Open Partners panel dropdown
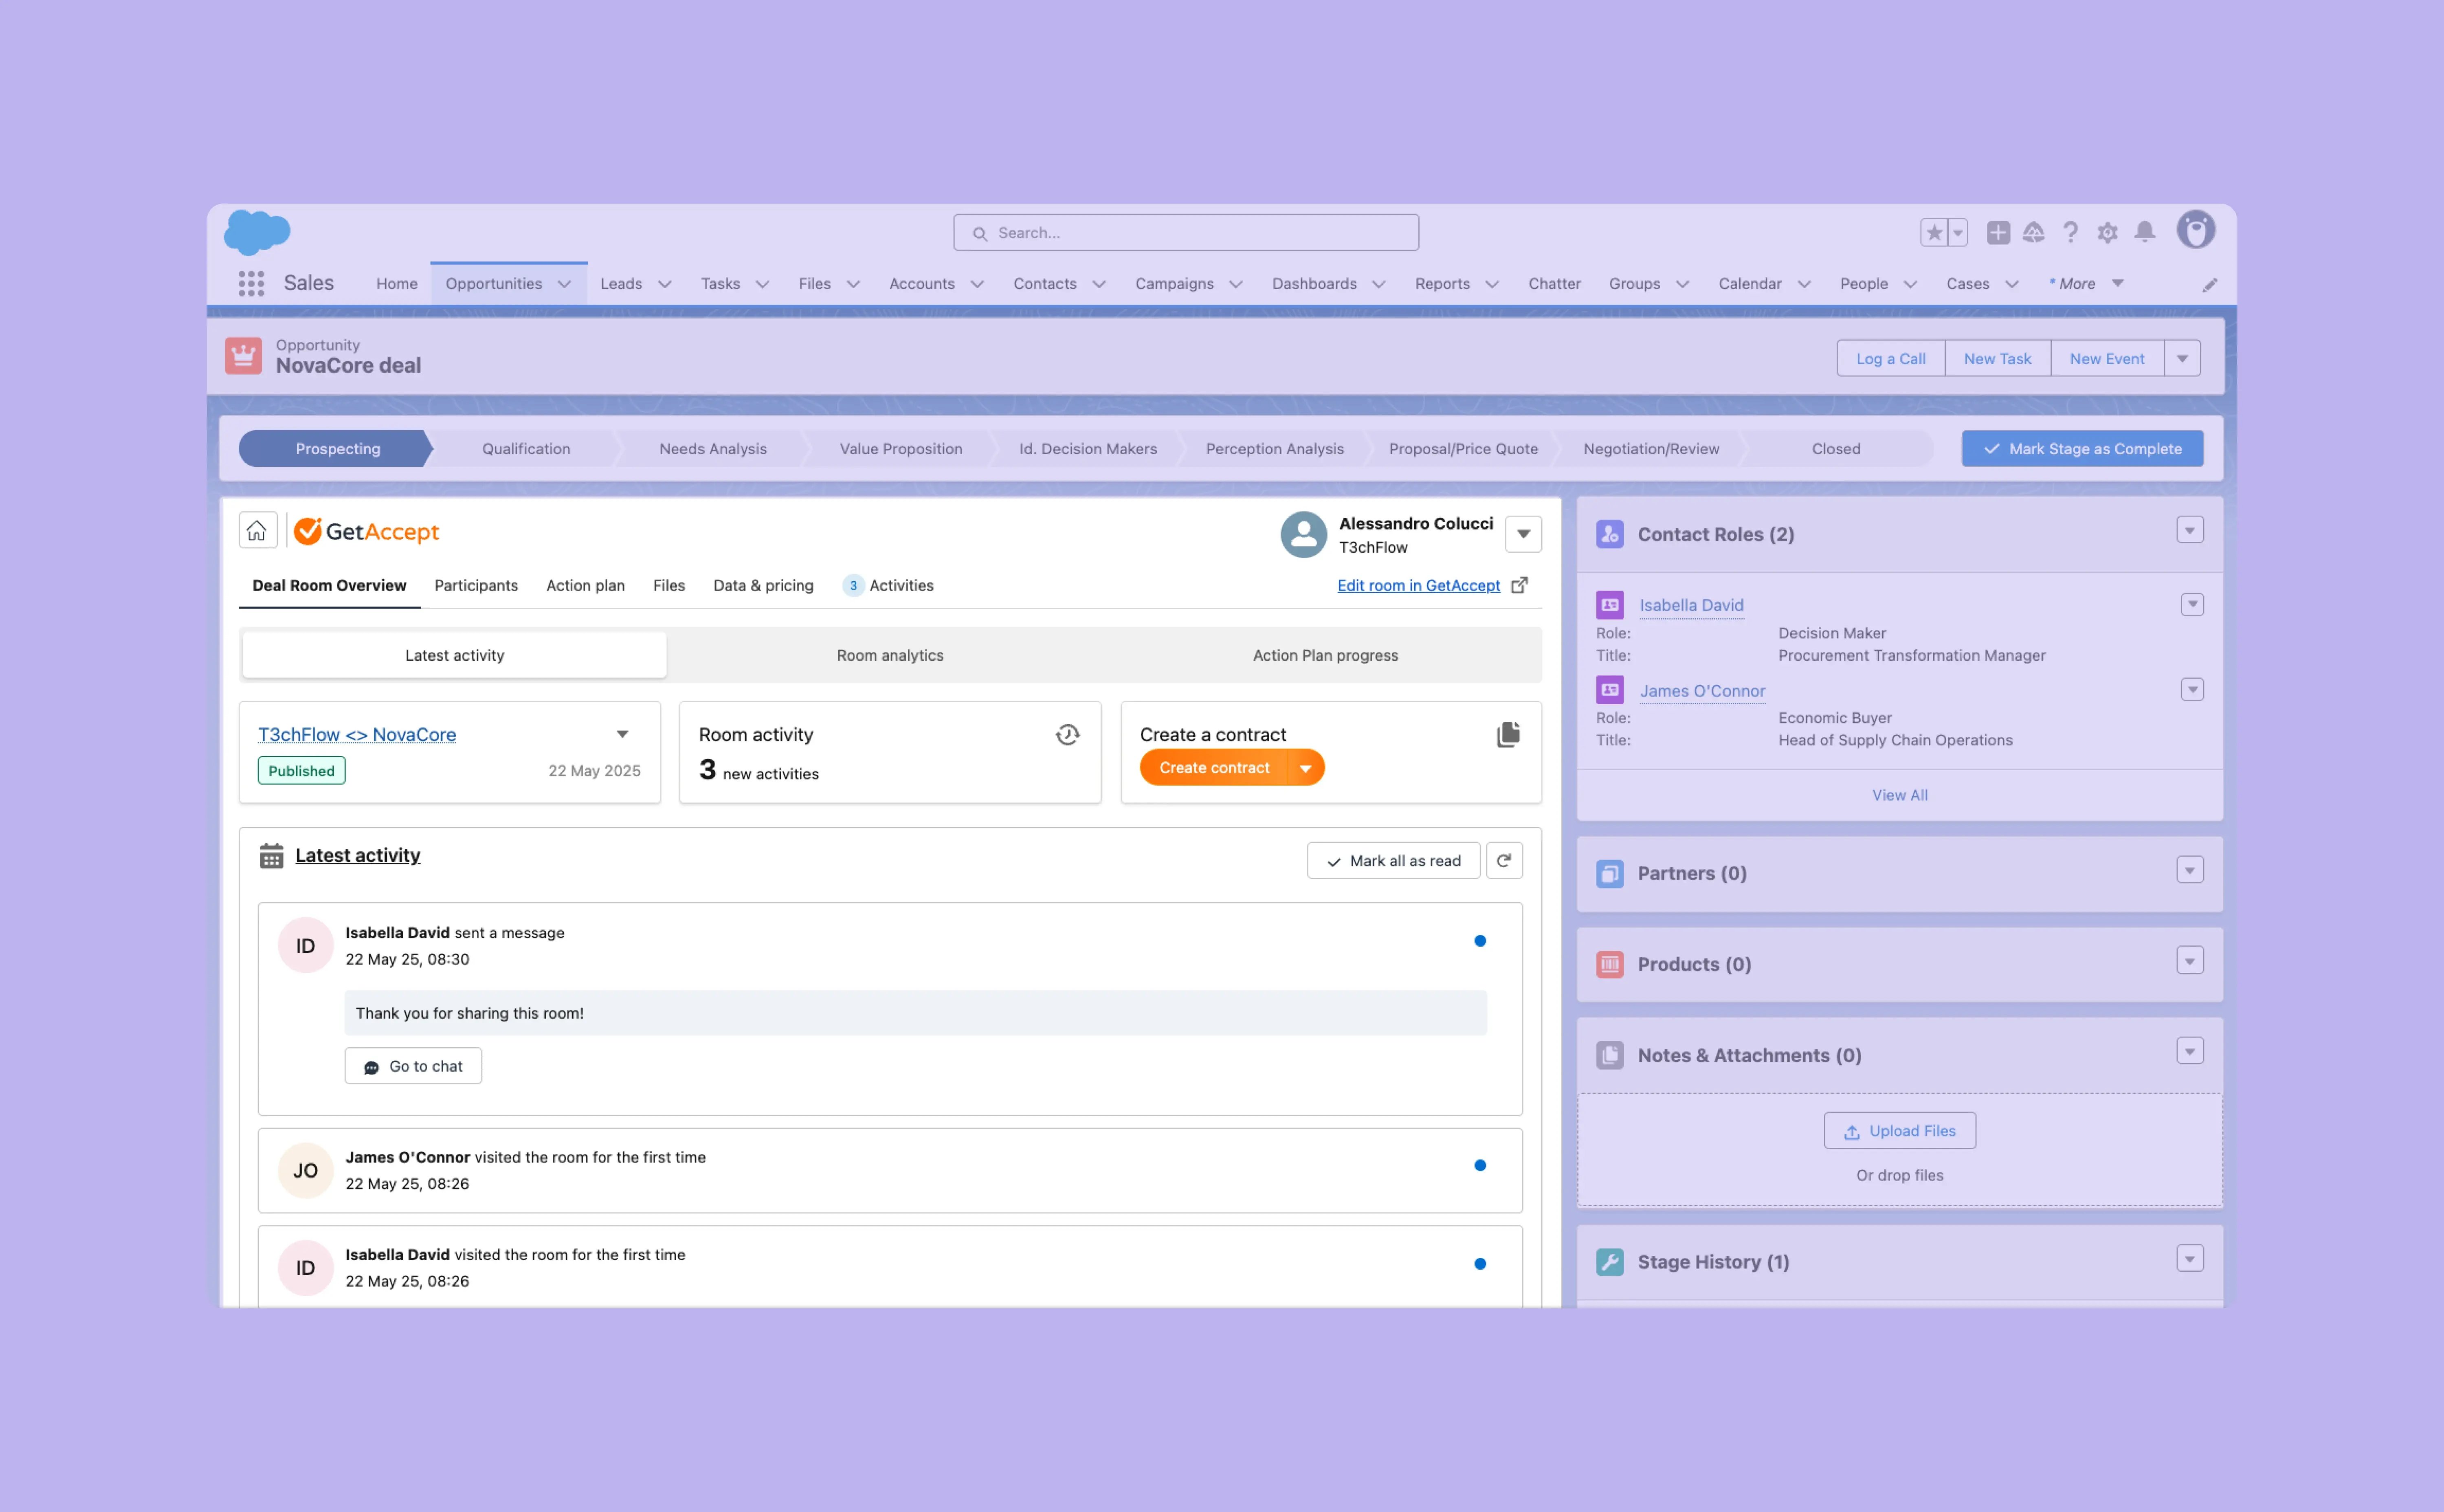The image size is (2444, 1512). pos(2190,871)
